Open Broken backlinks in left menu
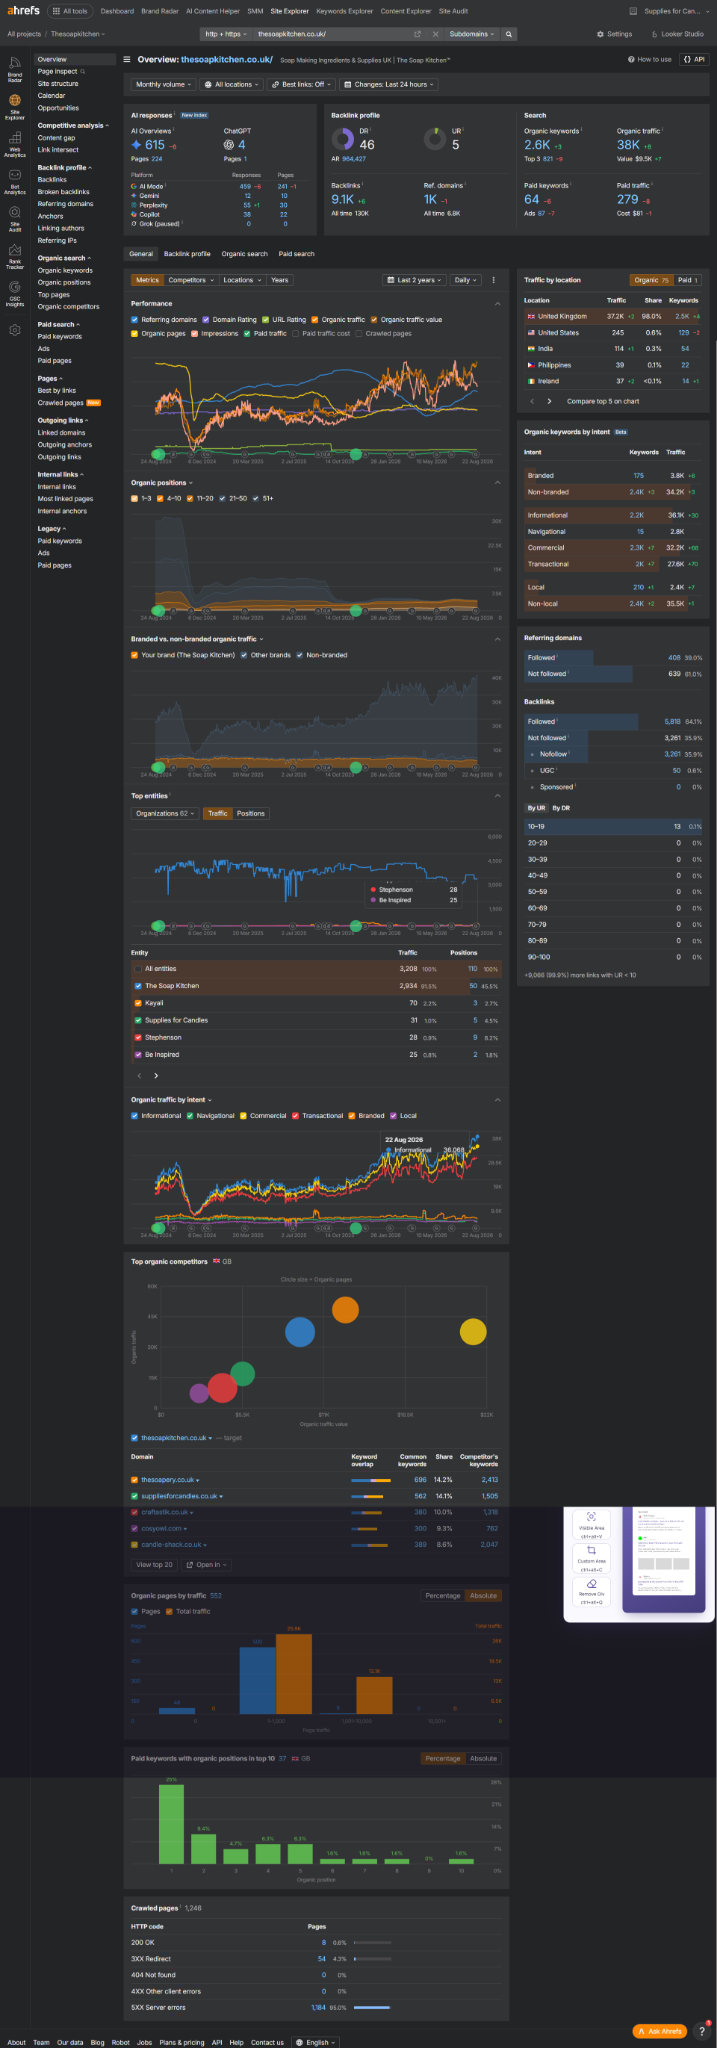The height and width of the screenshot is (2048, 717). (63, 192)
